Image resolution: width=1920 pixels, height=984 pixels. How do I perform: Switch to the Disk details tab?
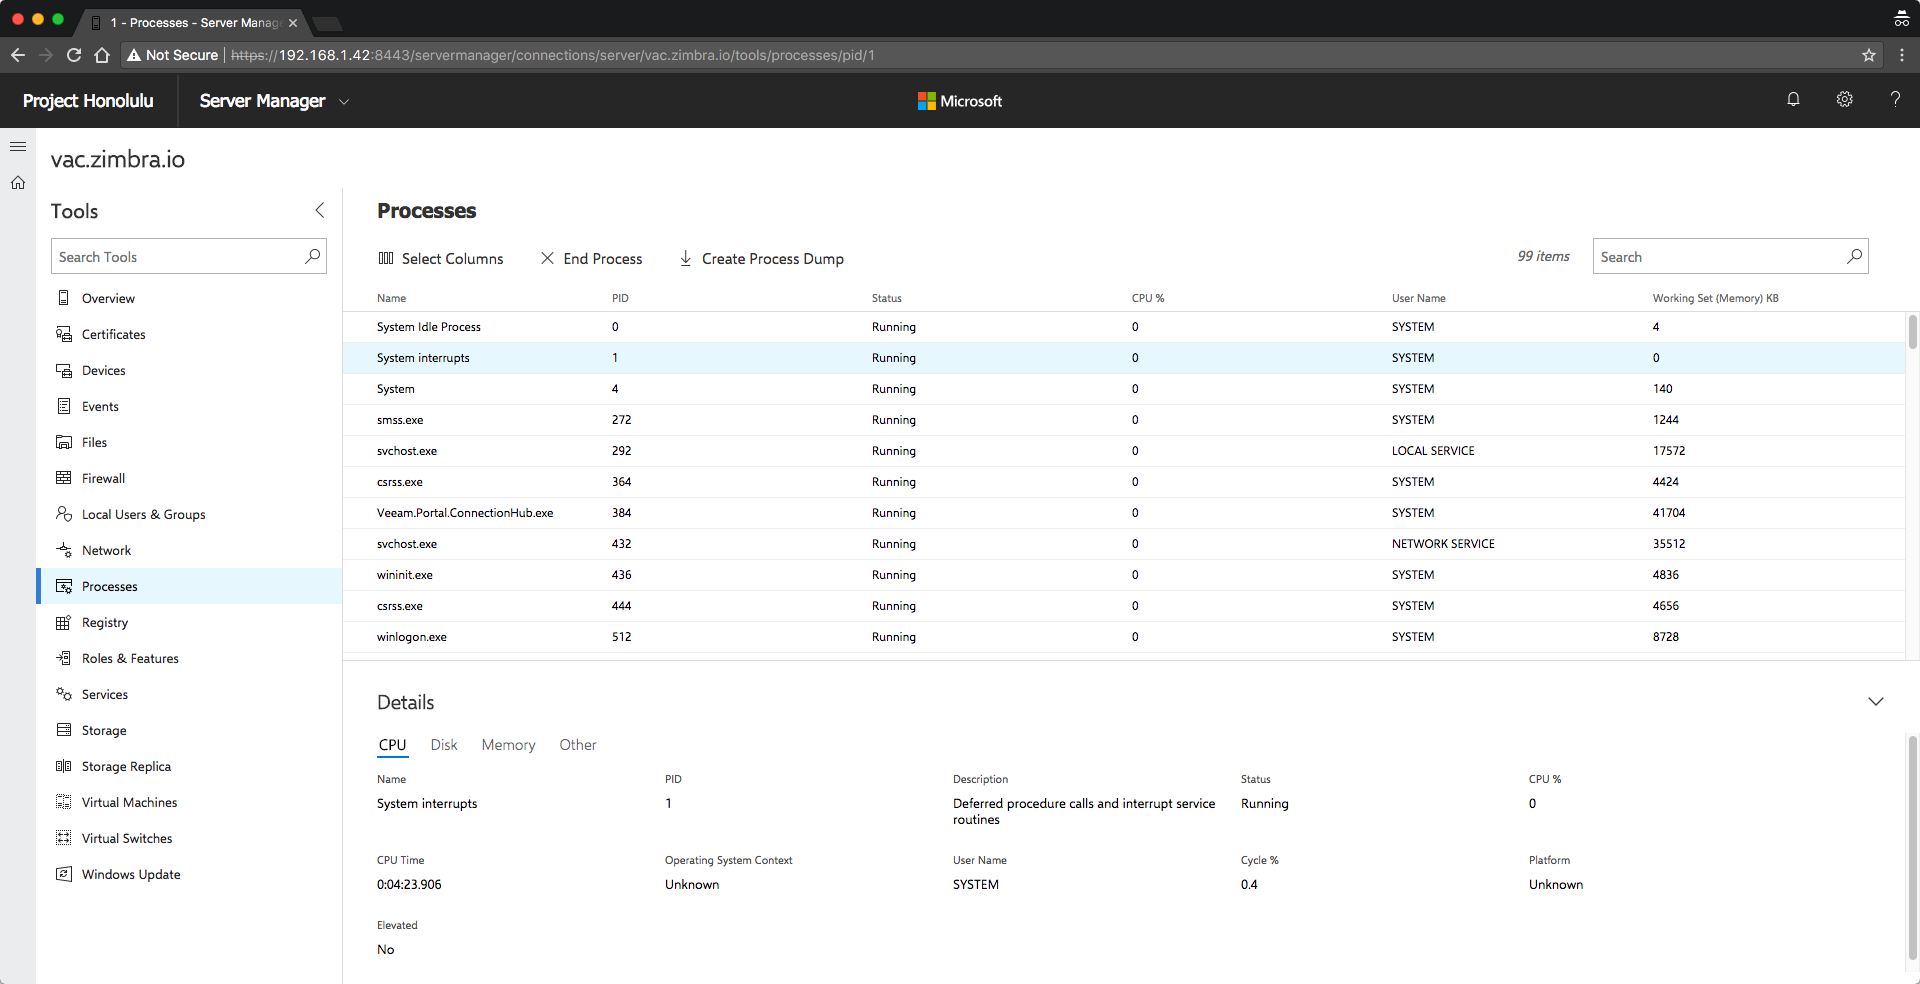(444, 746)
